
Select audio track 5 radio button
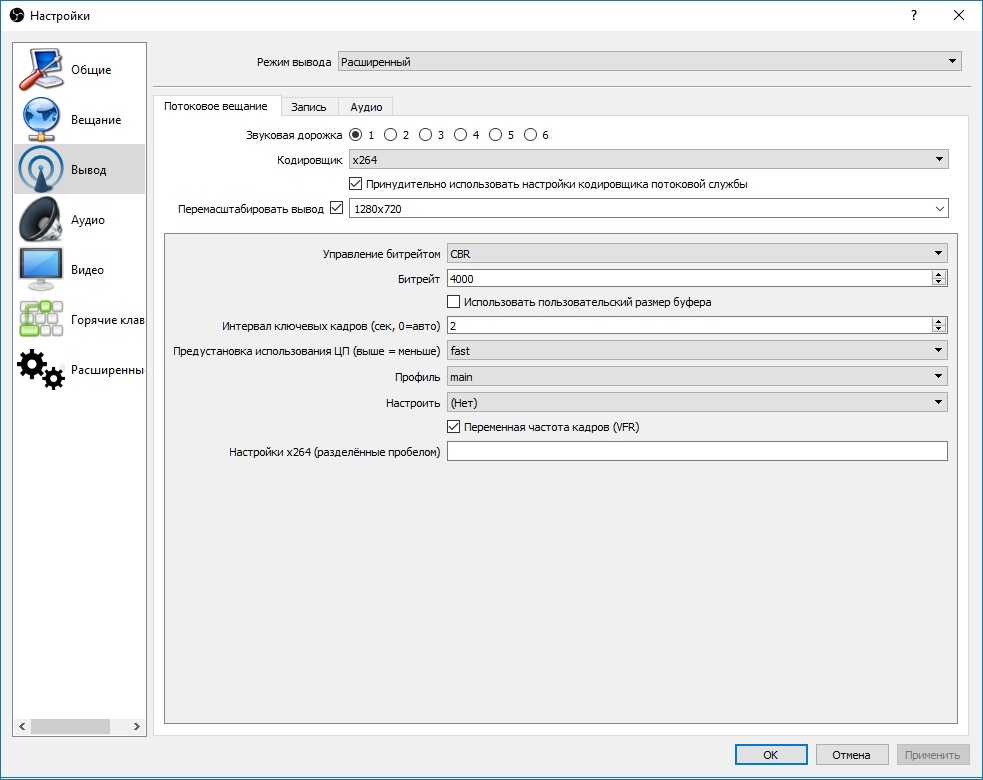496,134
